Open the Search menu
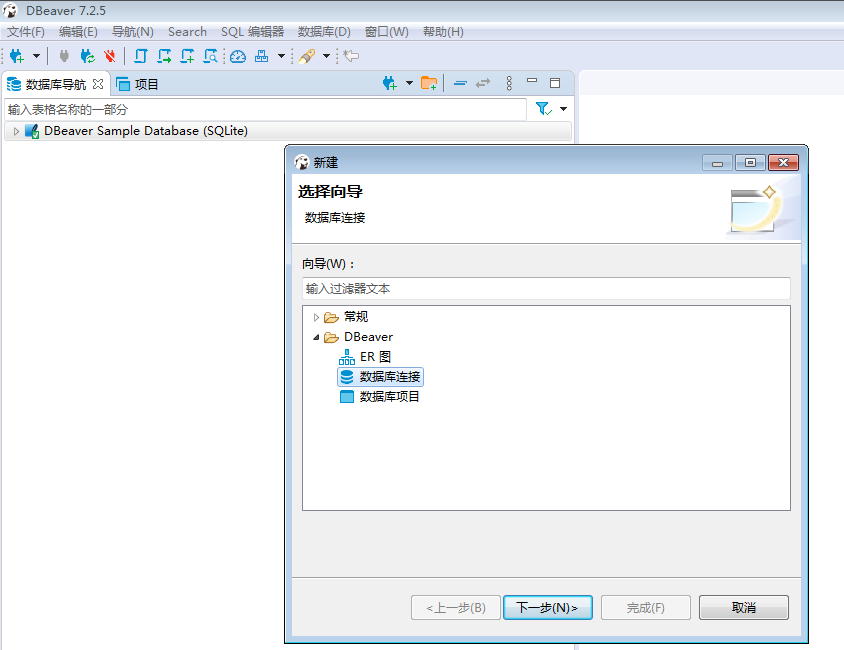The height and width of the screenshot is (650, 844). tap(187, 32)
